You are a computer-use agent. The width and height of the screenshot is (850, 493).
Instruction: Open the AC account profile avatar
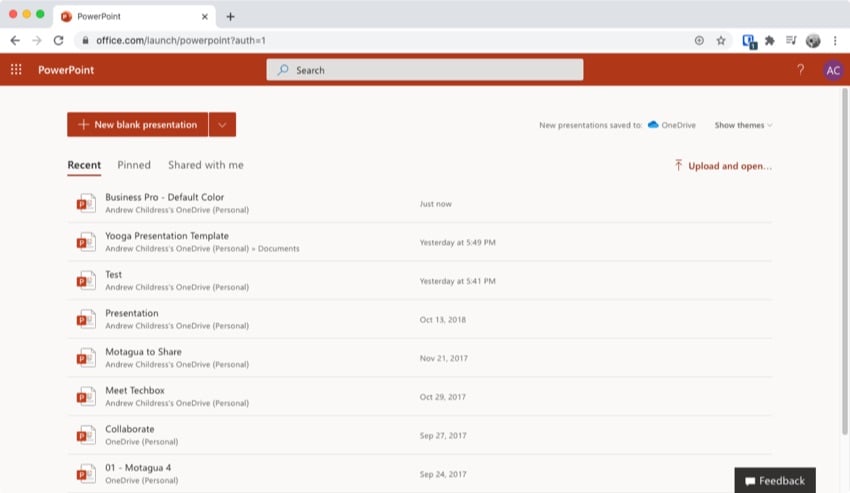[832, 70]
